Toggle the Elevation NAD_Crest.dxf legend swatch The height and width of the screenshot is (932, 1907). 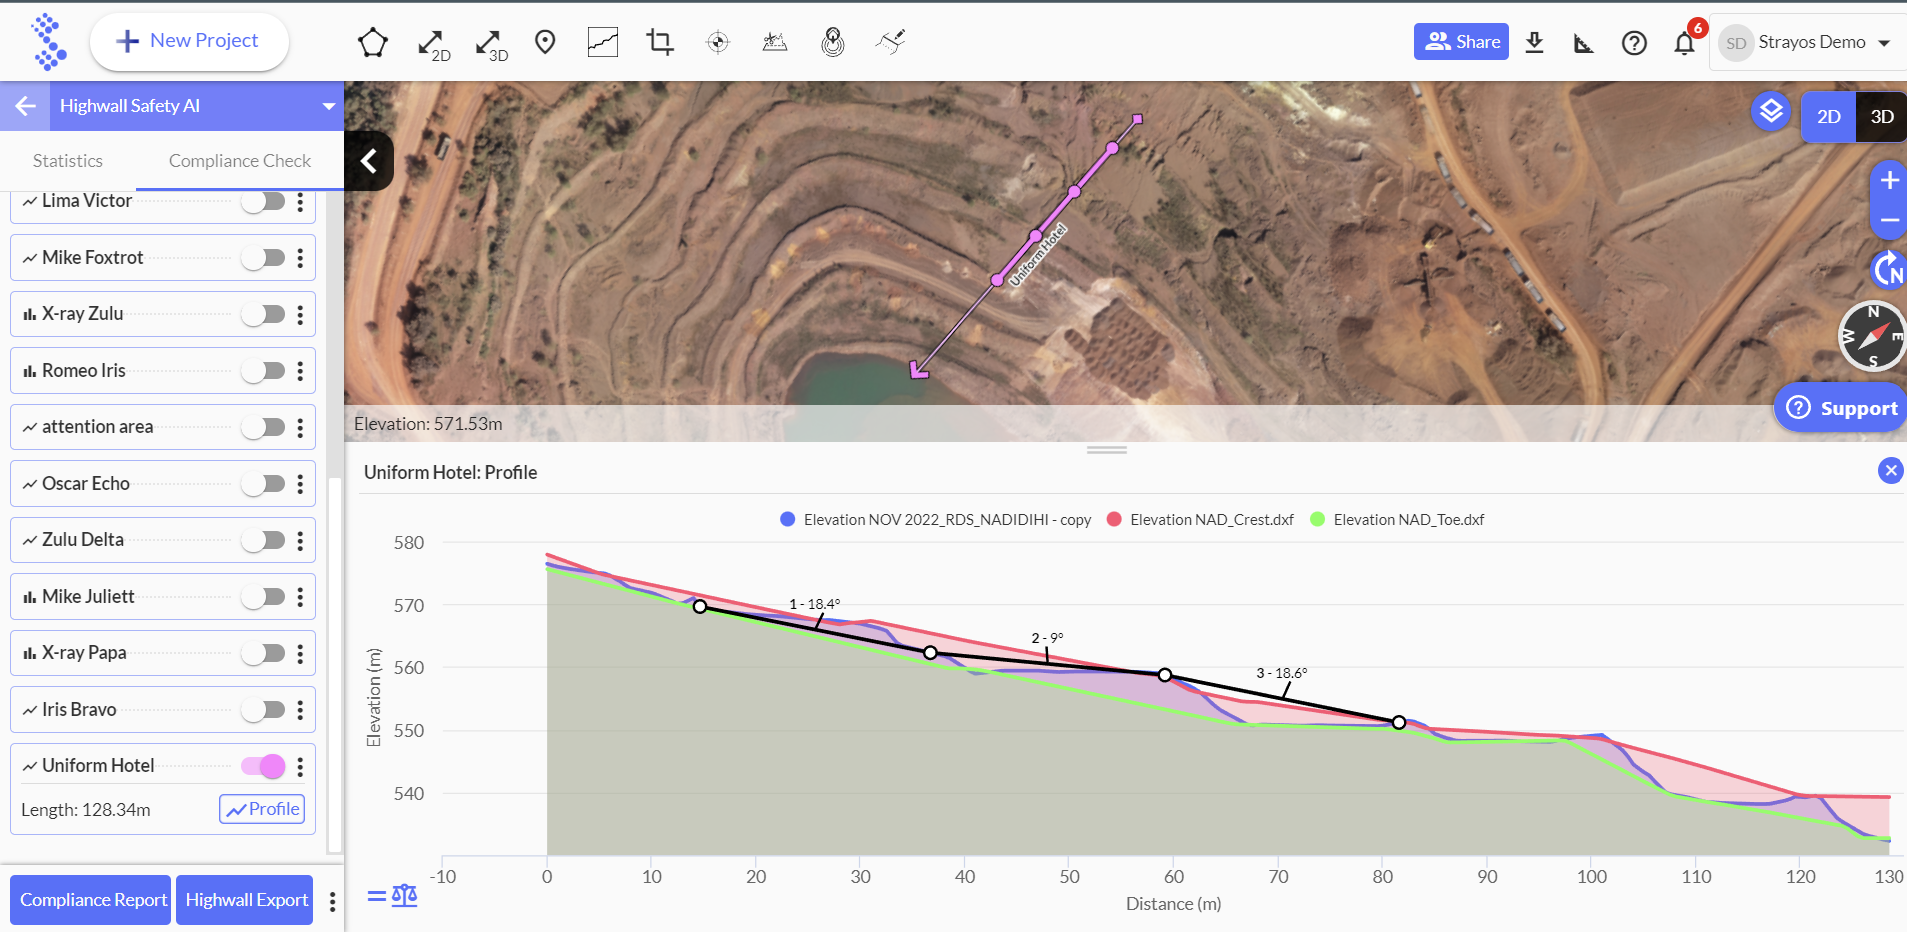pos(1114,520)
